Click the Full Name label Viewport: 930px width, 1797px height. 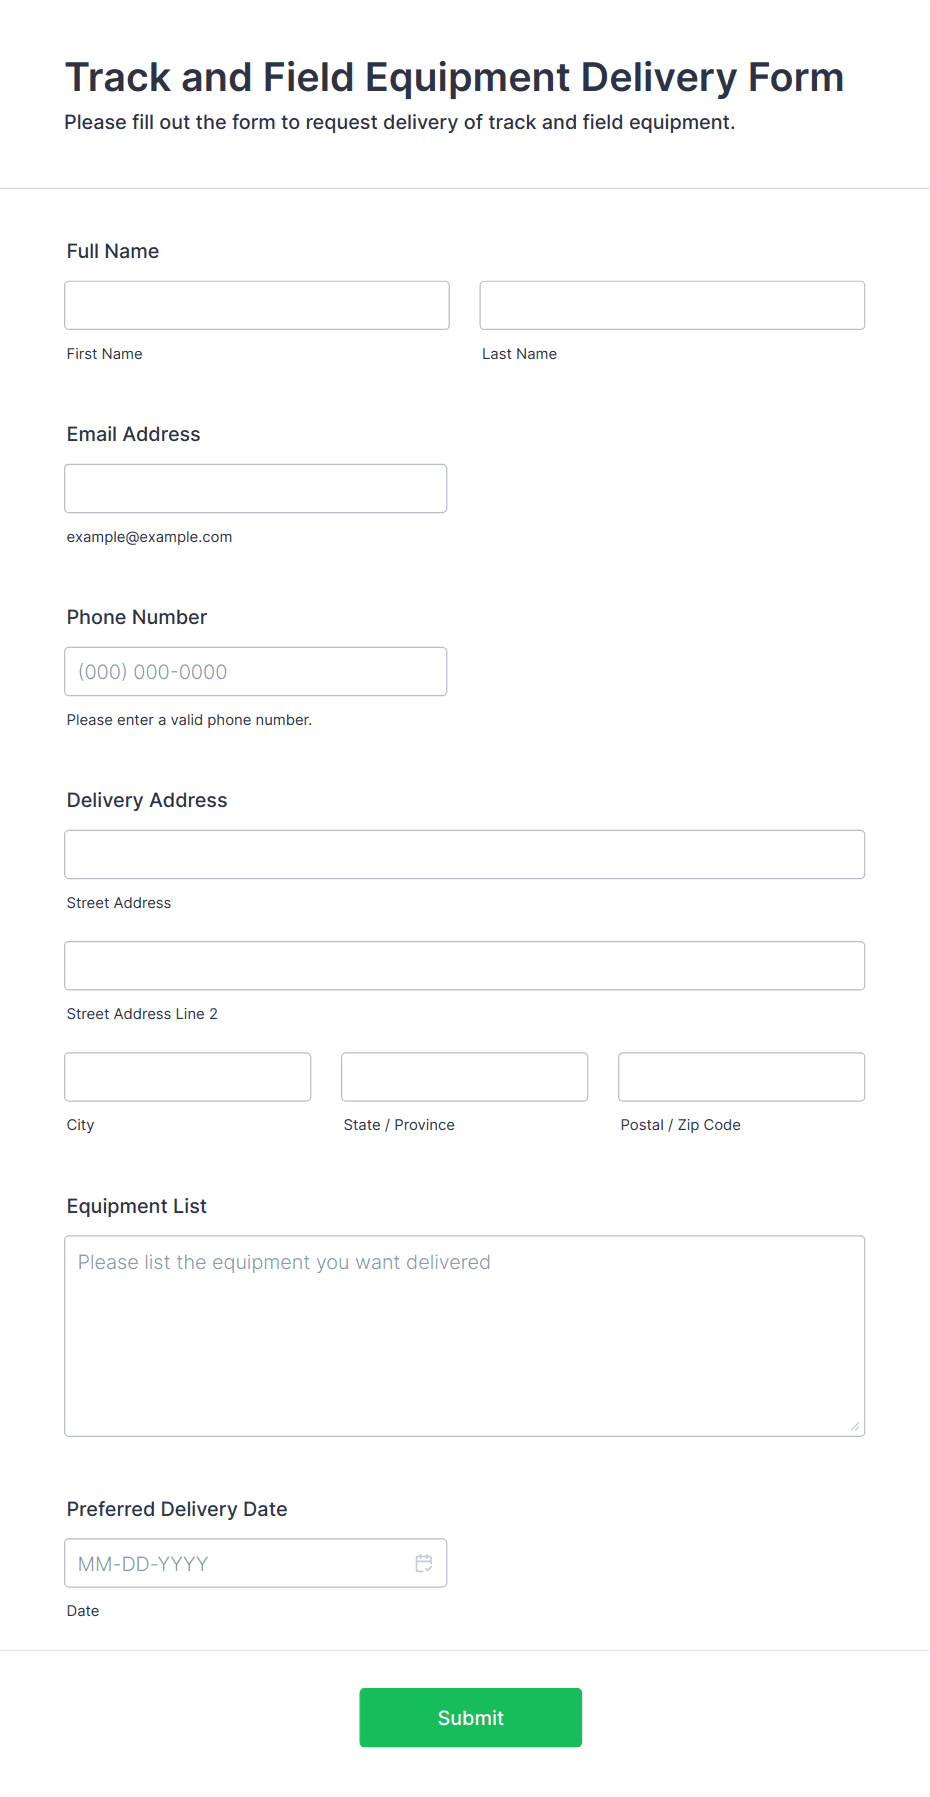tap(113, 251)
